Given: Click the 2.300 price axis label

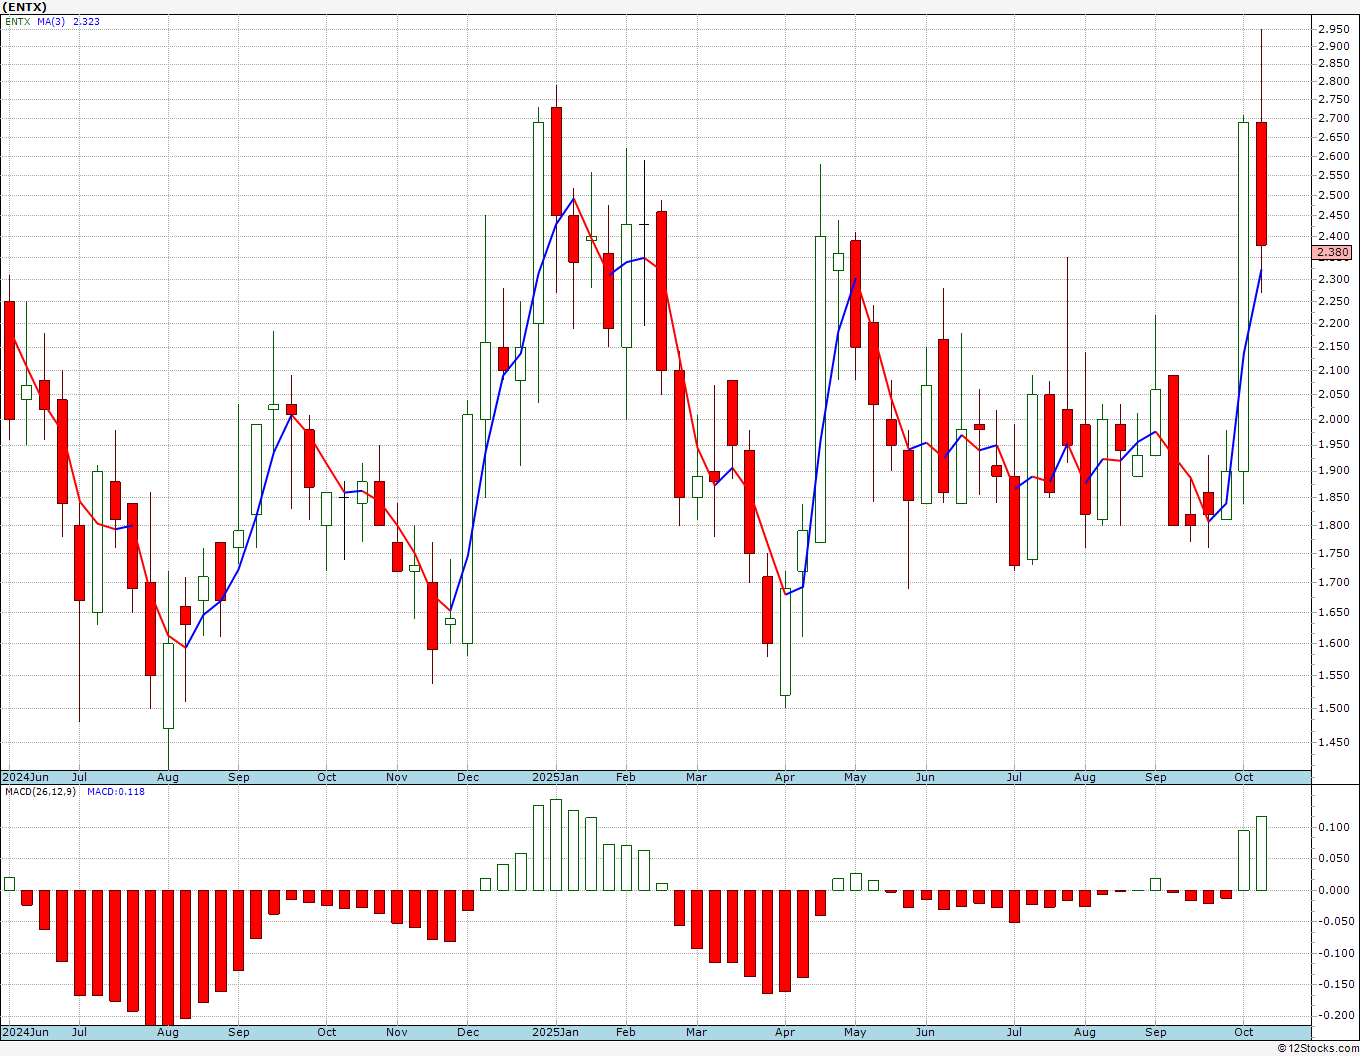Looking at the screenshot, I should click(x=1333, y=279).
